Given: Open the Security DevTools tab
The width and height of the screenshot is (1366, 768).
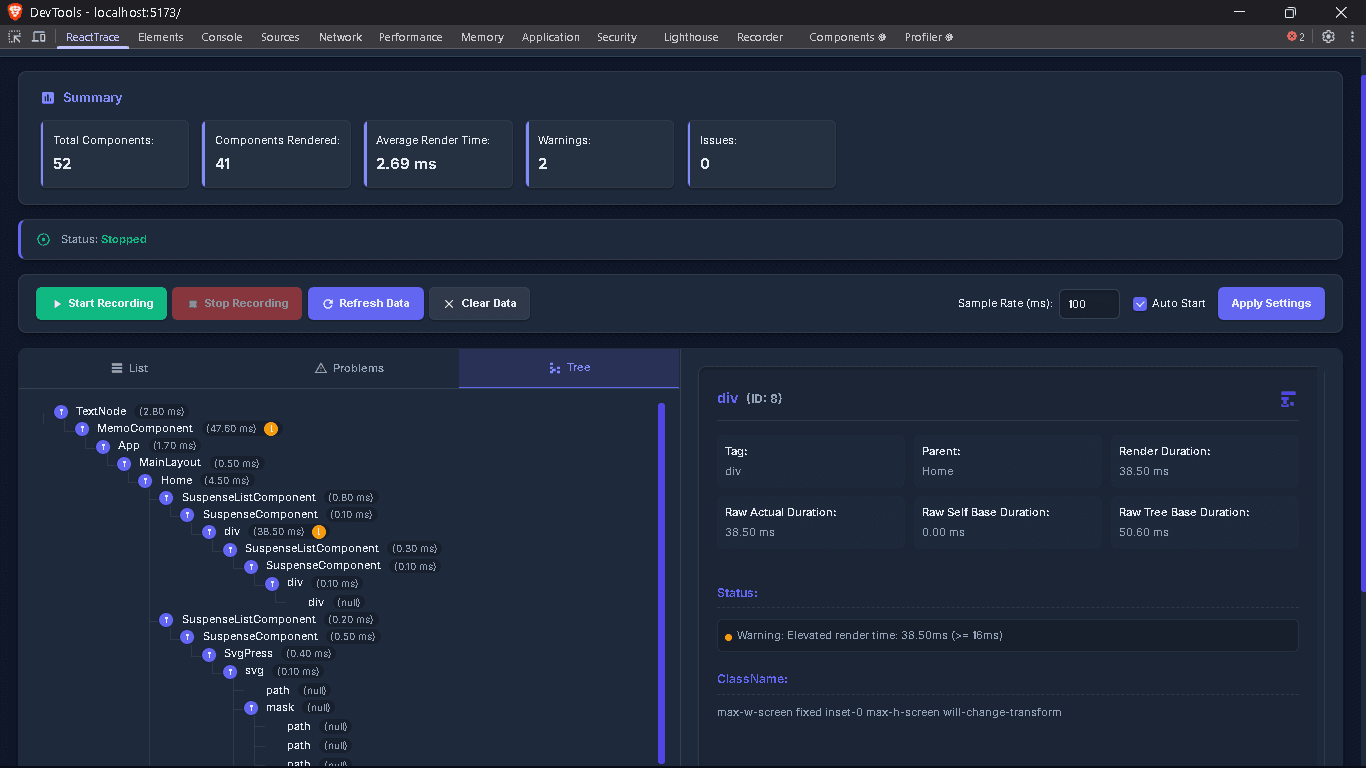Looking at the screenshot, I should (x=617, y=37).
